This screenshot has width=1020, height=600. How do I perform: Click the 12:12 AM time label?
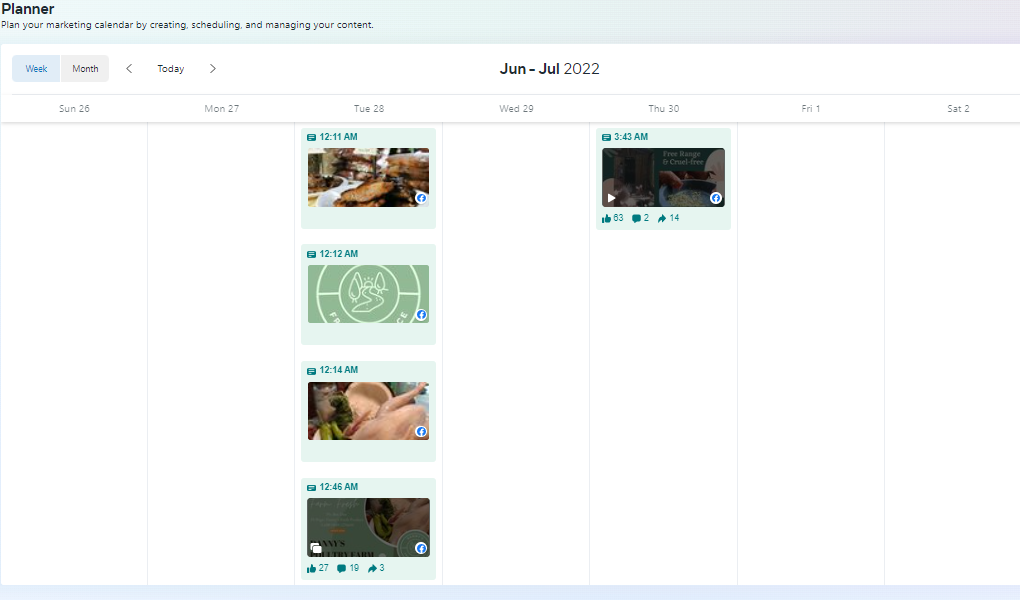click(x=338, y=254)
